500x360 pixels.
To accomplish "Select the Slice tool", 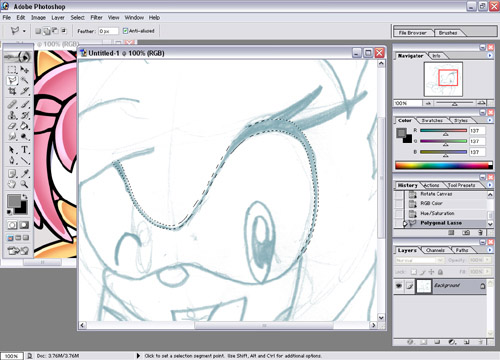I will pos(25,91).
